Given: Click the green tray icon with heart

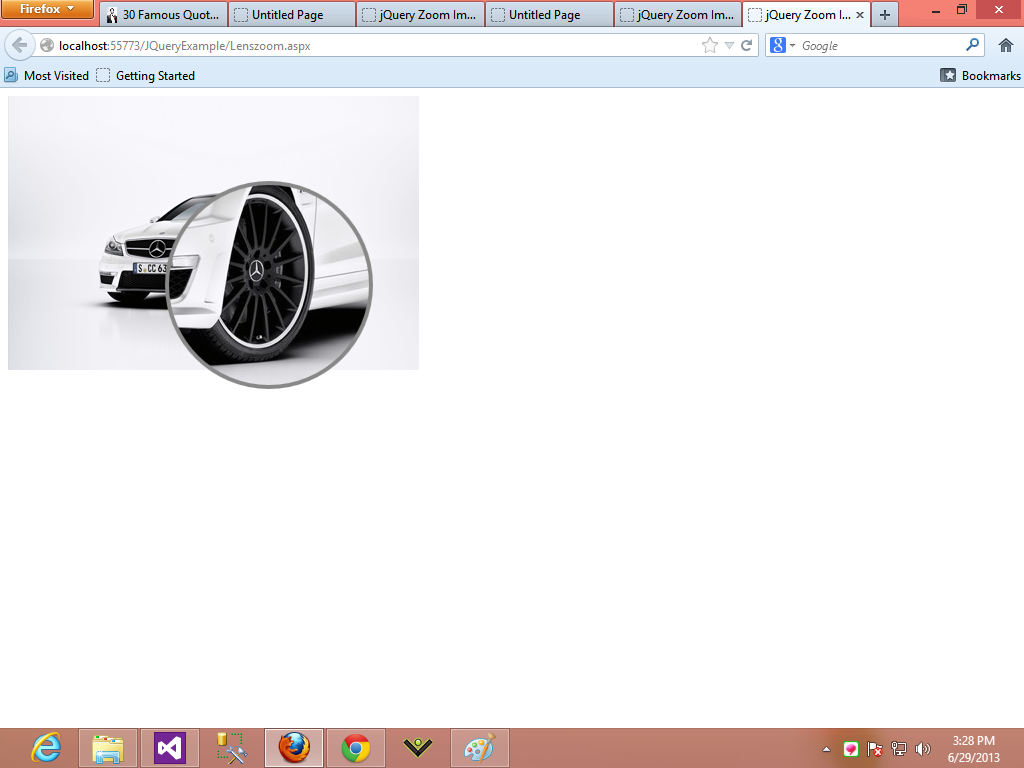Looking at the screenshot, I should tap(850, 749).
